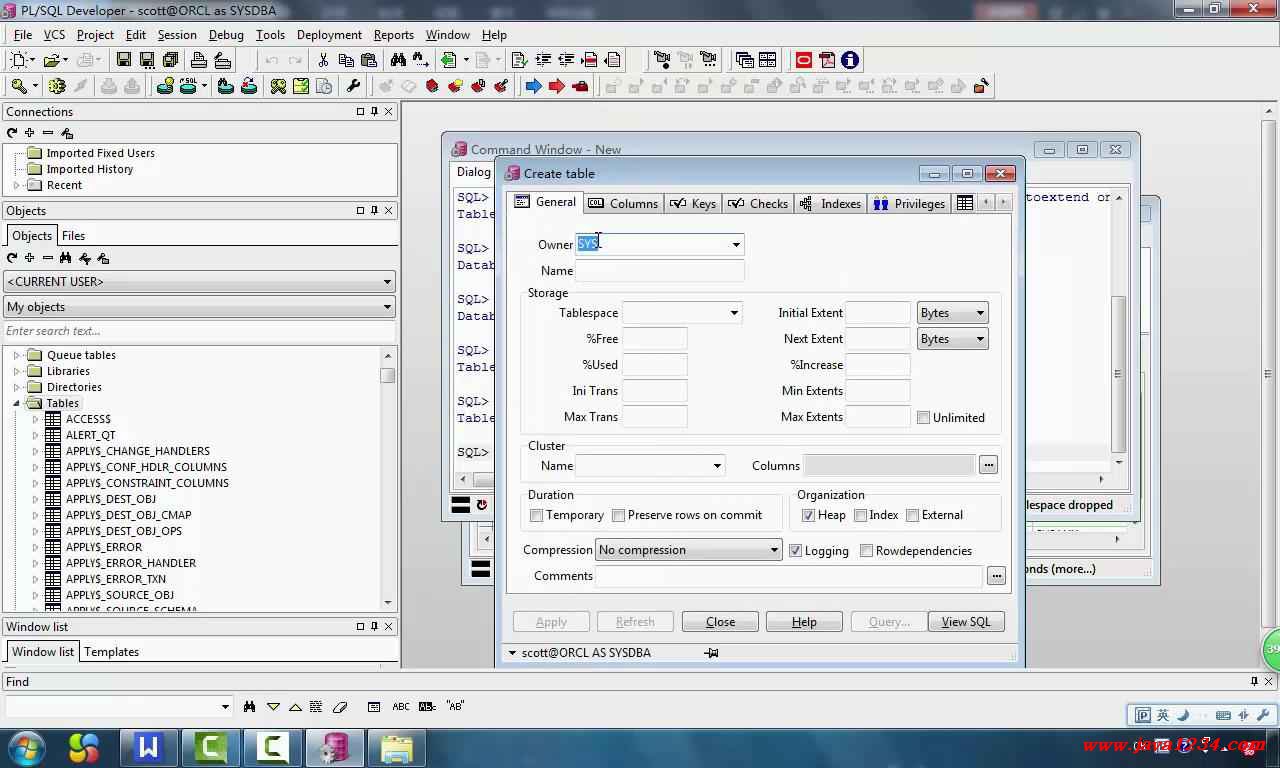The height and width of the screenshot is (768, 1280).
Task: Click the binoculars icon in the Find bar
Action: 249,707
